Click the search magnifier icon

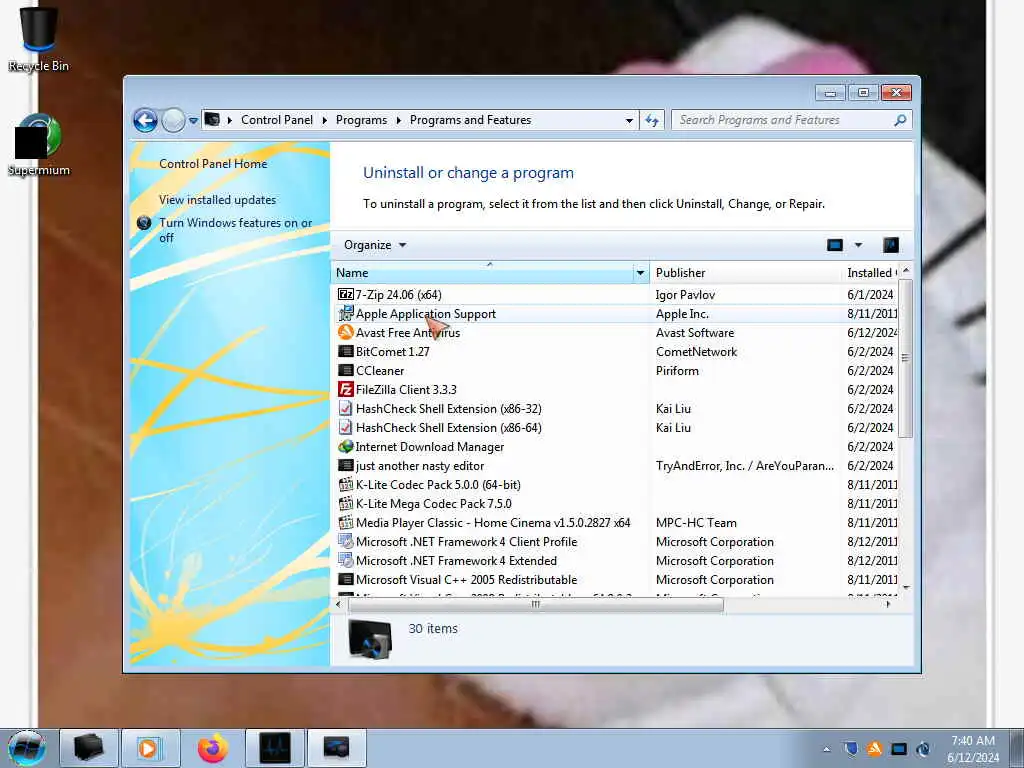point(900,120)
